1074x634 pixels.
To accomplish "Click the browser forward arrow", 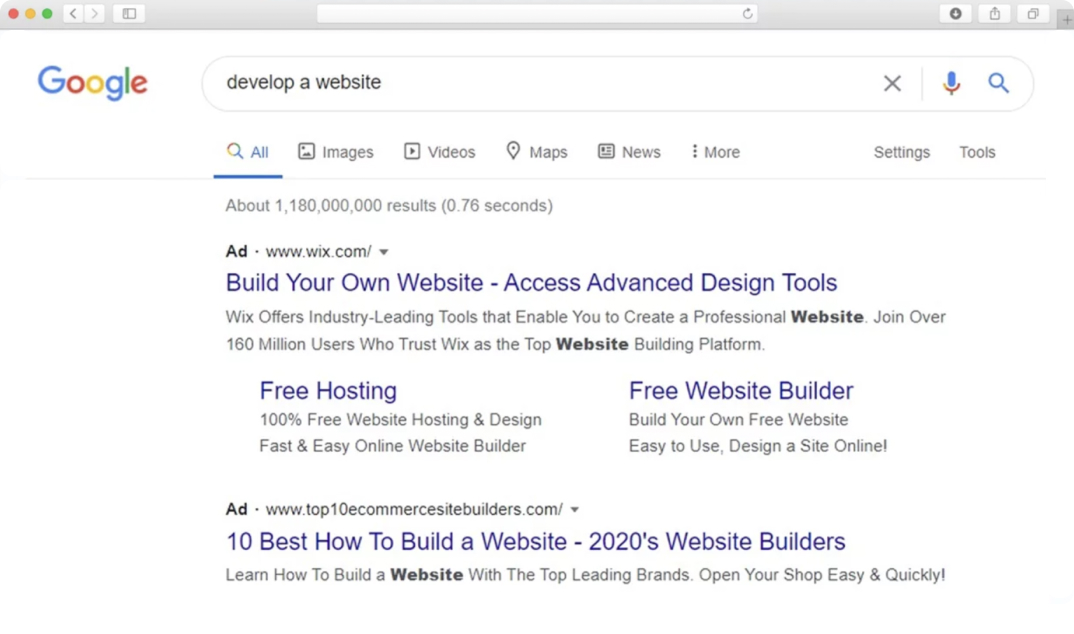I will [x=95, y=14].
